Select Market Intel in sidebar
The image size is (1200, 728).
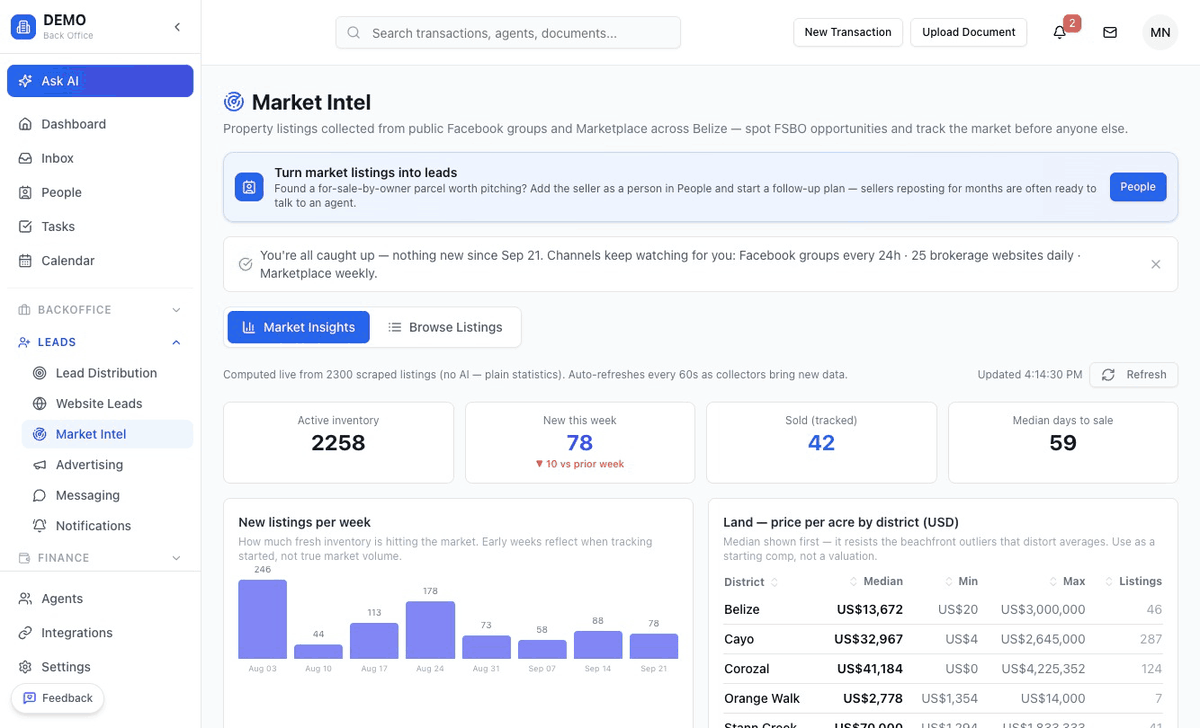pos(107,434)
